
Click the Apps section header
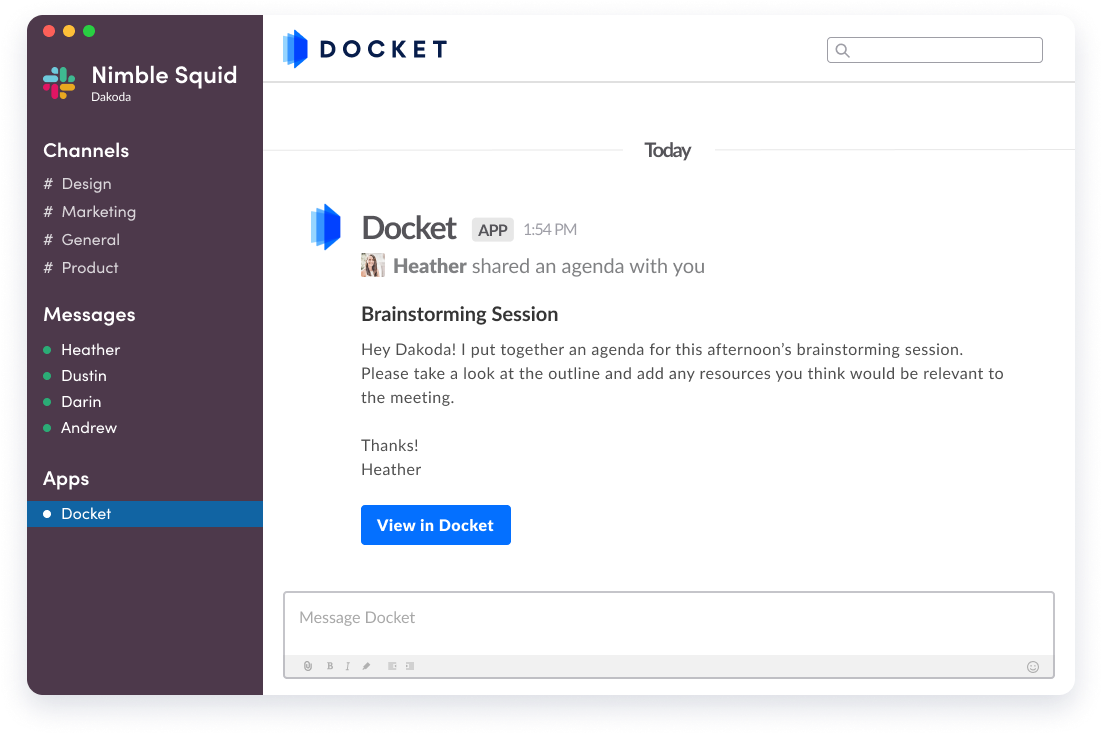[x=66, y=479]
